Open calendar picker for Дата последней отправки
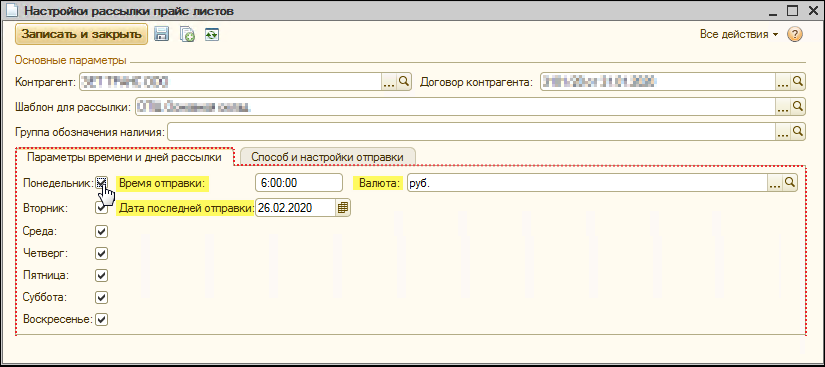Image resolution: width=825 pixels, height=367 pixels. [343, 208]
